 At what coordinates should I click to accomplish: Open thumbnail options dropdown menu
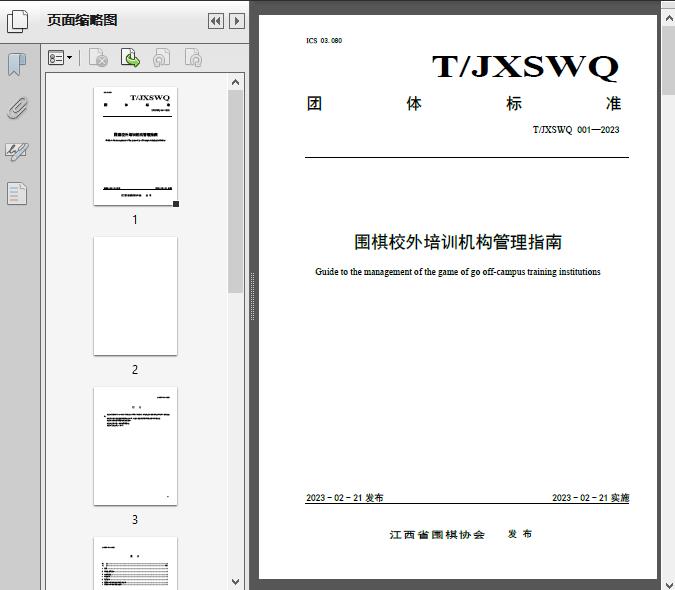(x=60, y=58)
